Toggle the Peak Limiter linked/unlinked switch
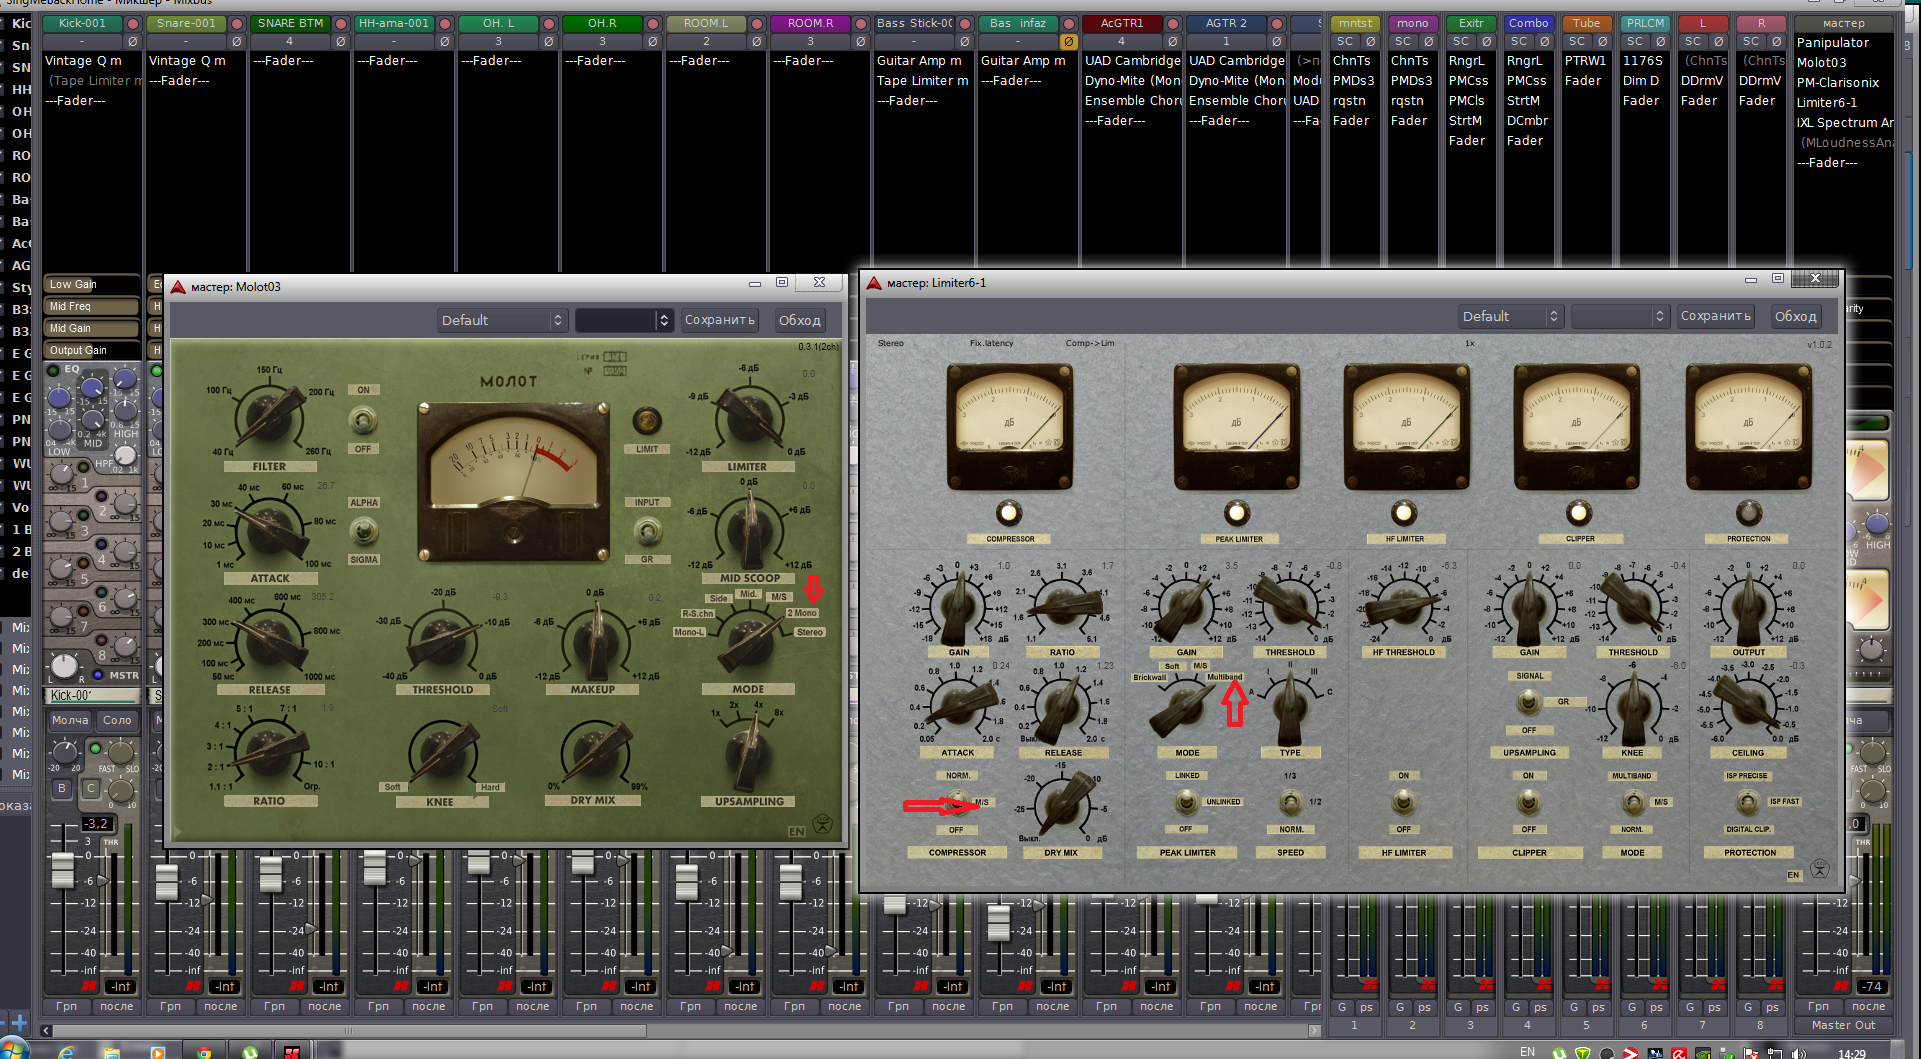1921x1059 pixels. 1186,802
